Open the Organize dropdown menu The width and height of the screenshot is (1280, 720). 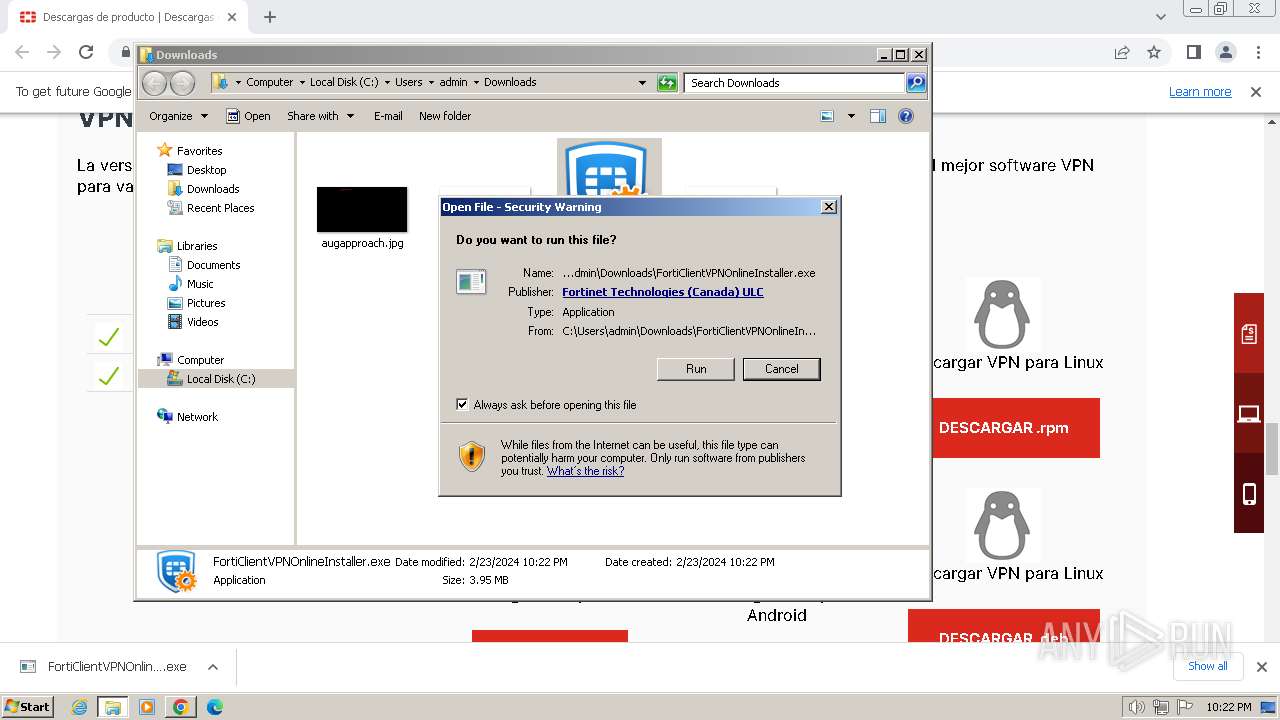(x=178, y=116)
